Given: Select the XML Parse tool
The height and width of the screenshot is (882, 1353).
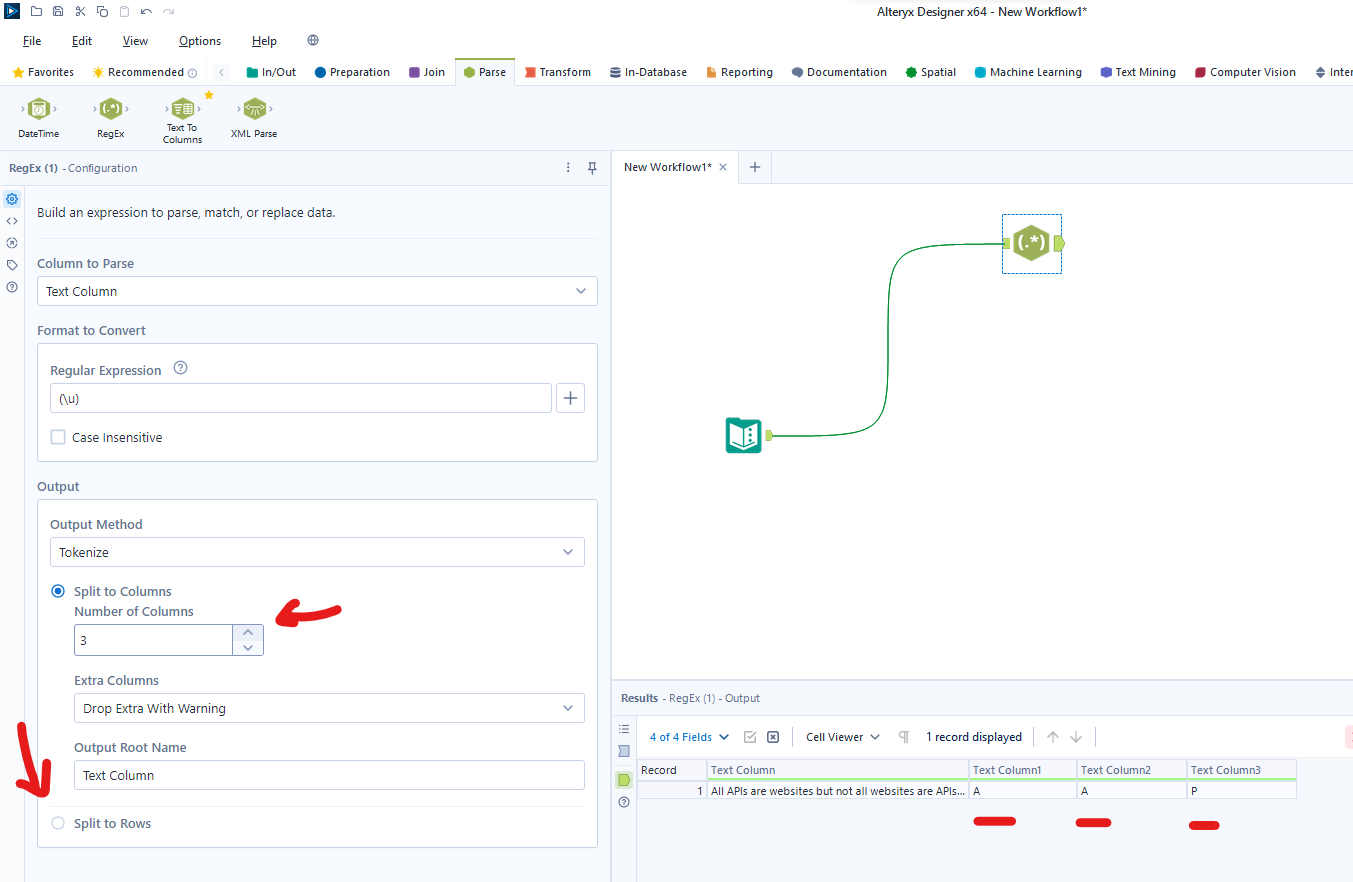Looking at the screenshot, I should coord(254,116).
